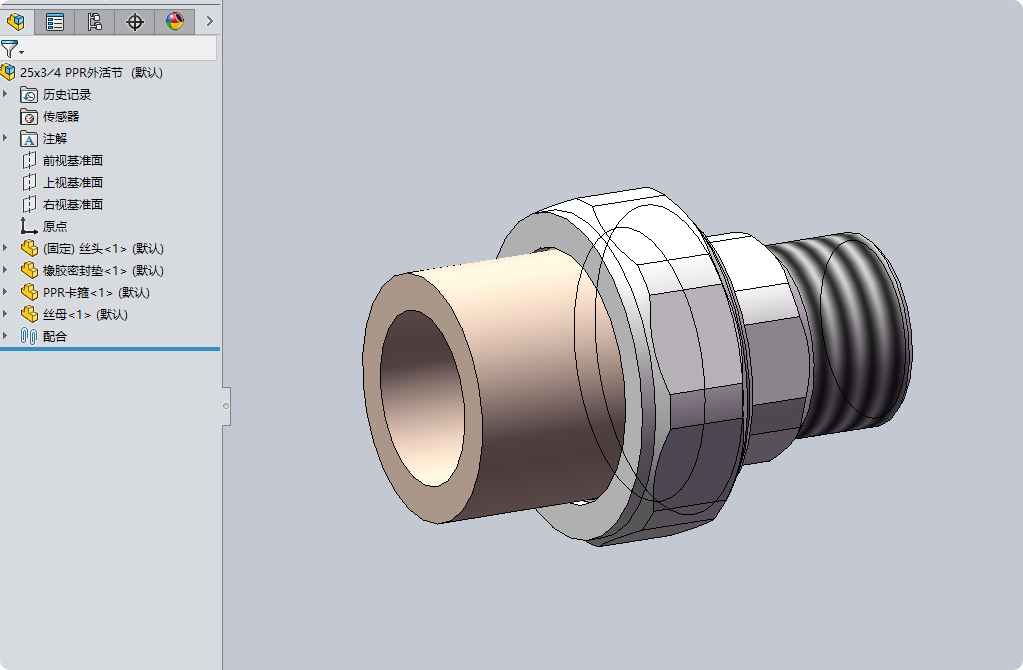1023x670 pixels.
Task: Expand the 丝母<1> component
Action: (x=5, y=314)
